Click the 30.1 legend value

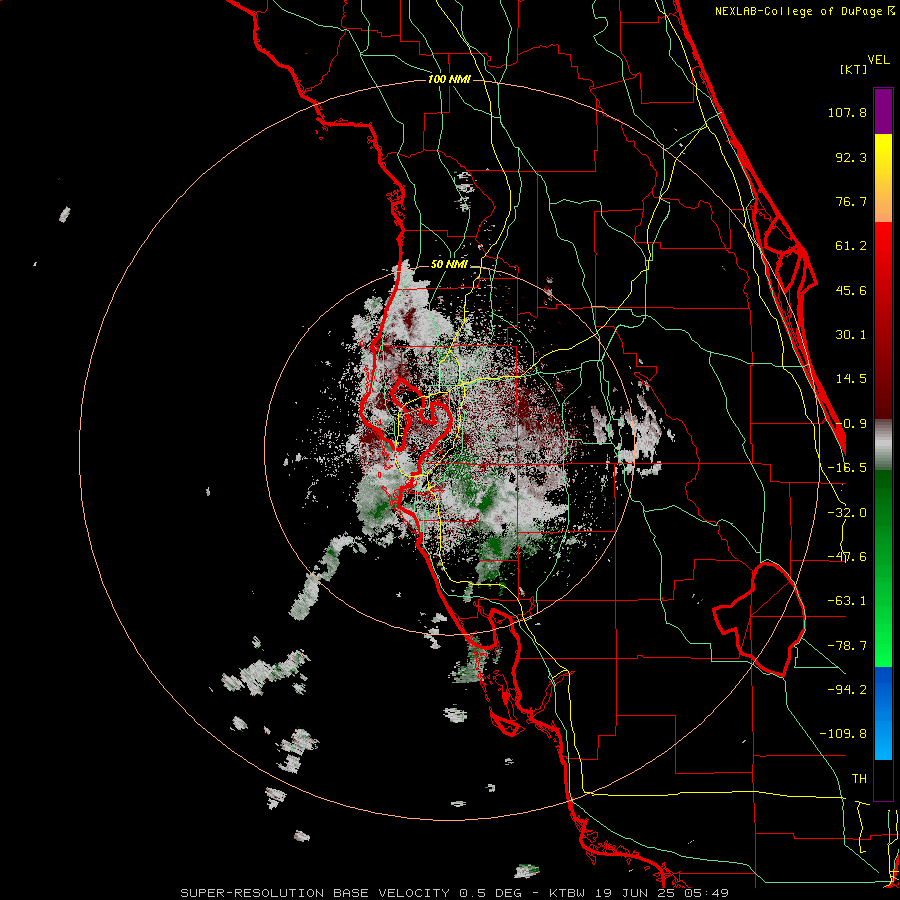tap(851, 335)
